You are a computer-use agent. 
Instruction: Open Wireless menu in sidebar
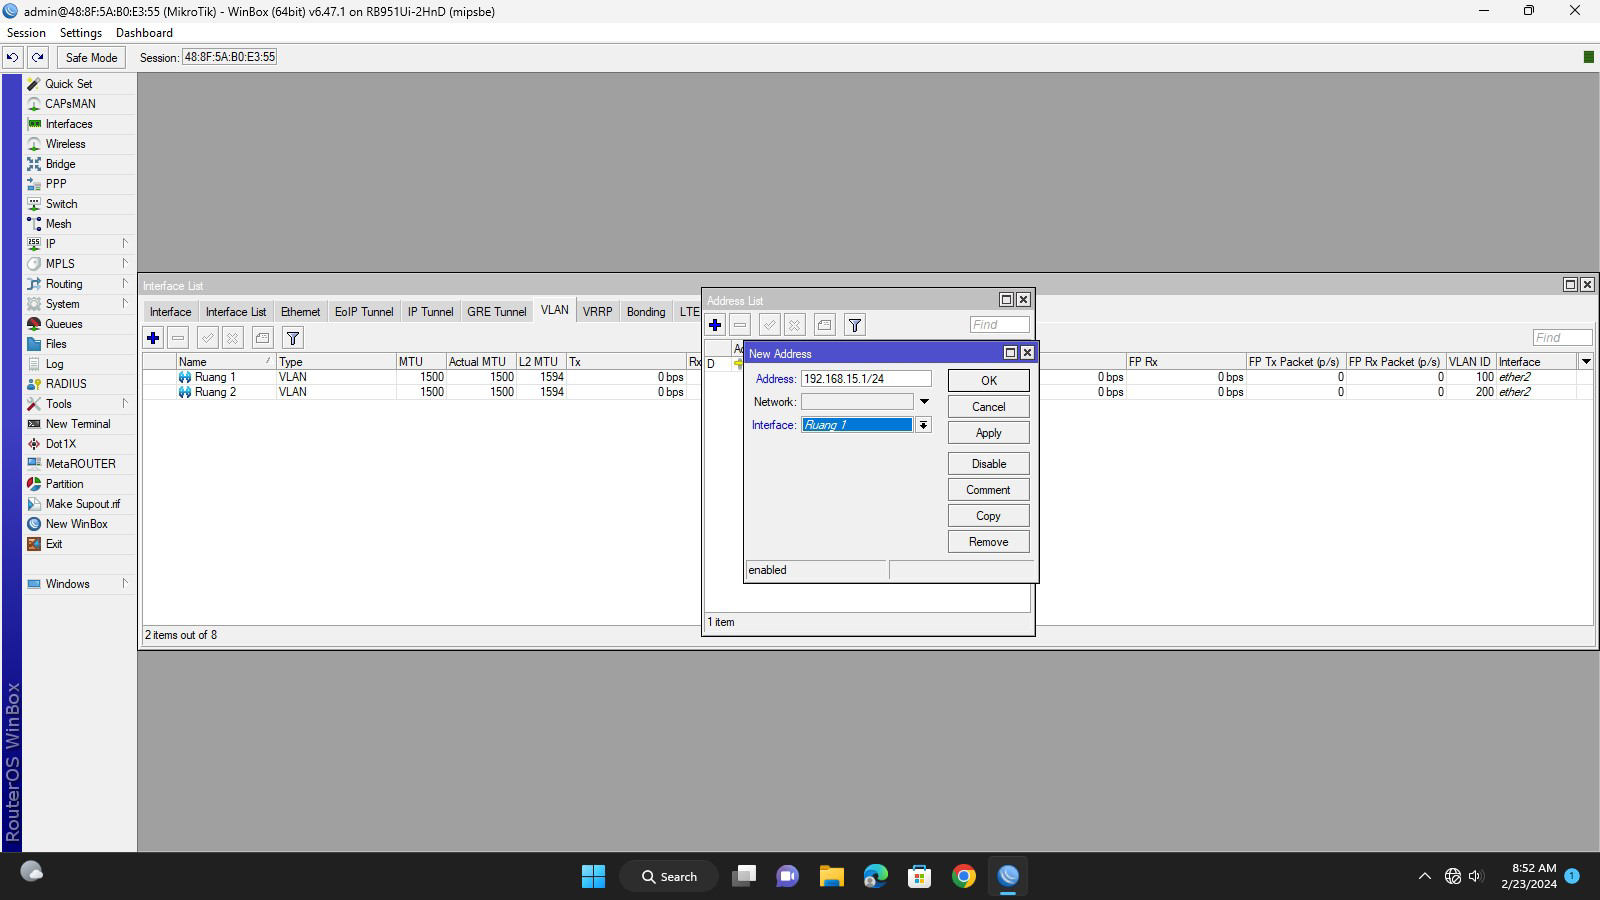point(65,144)
